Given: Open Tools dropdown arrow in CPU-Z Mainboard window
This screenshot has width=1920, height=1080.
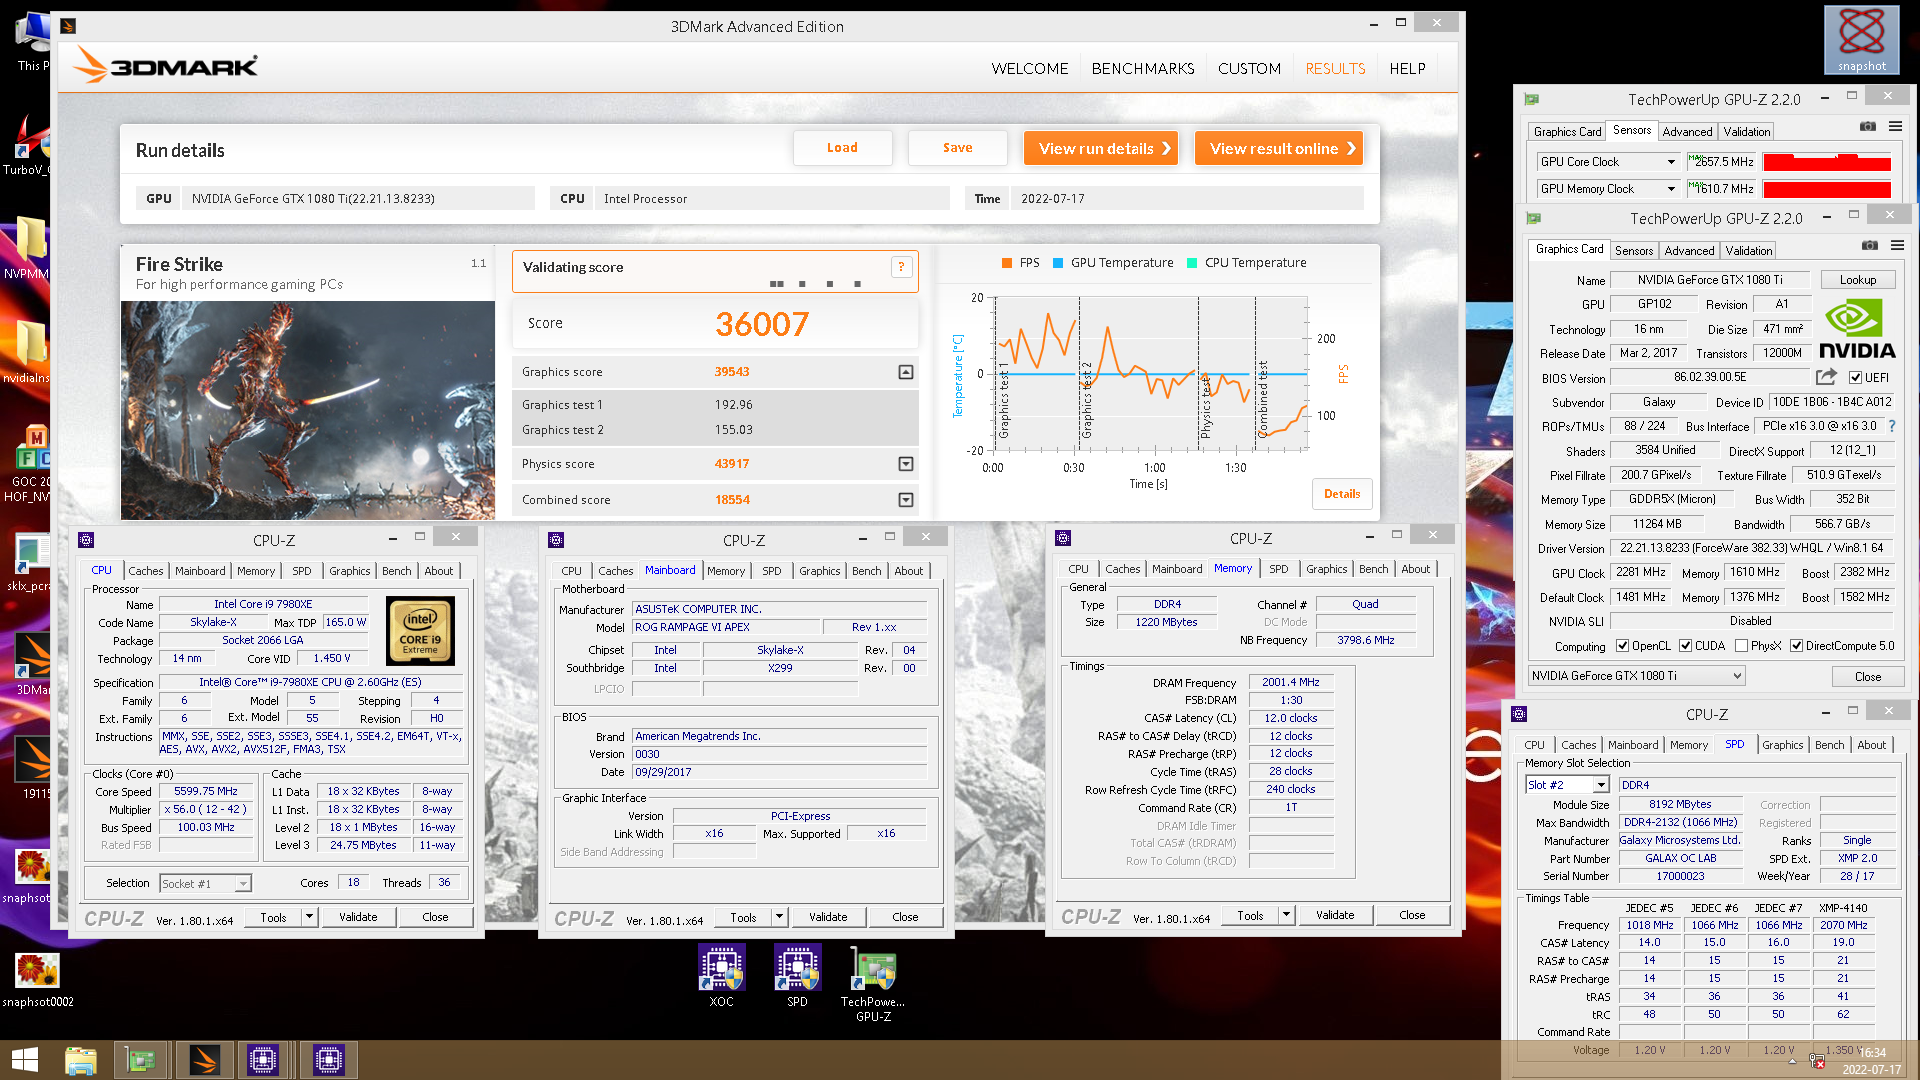Looking at the screenshot, I should point(779,917).
